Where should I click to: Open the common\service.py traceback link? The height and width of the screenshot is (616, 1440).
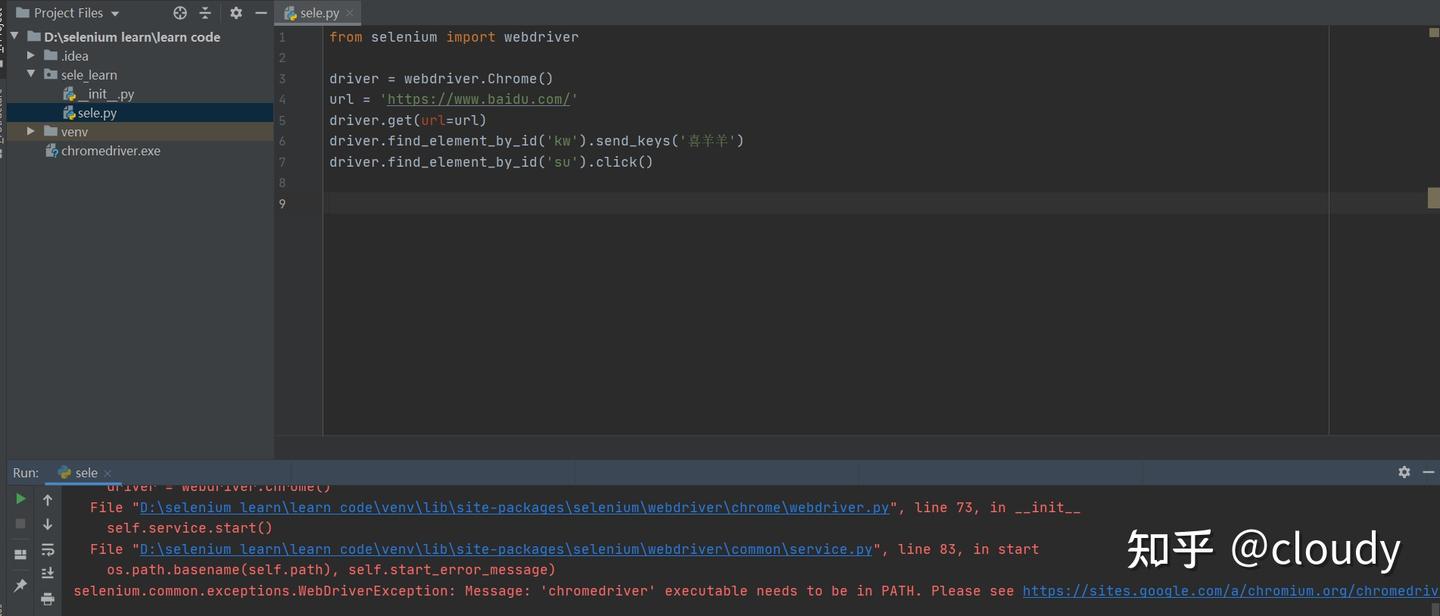pyautogui.click(x=506, y=549)
